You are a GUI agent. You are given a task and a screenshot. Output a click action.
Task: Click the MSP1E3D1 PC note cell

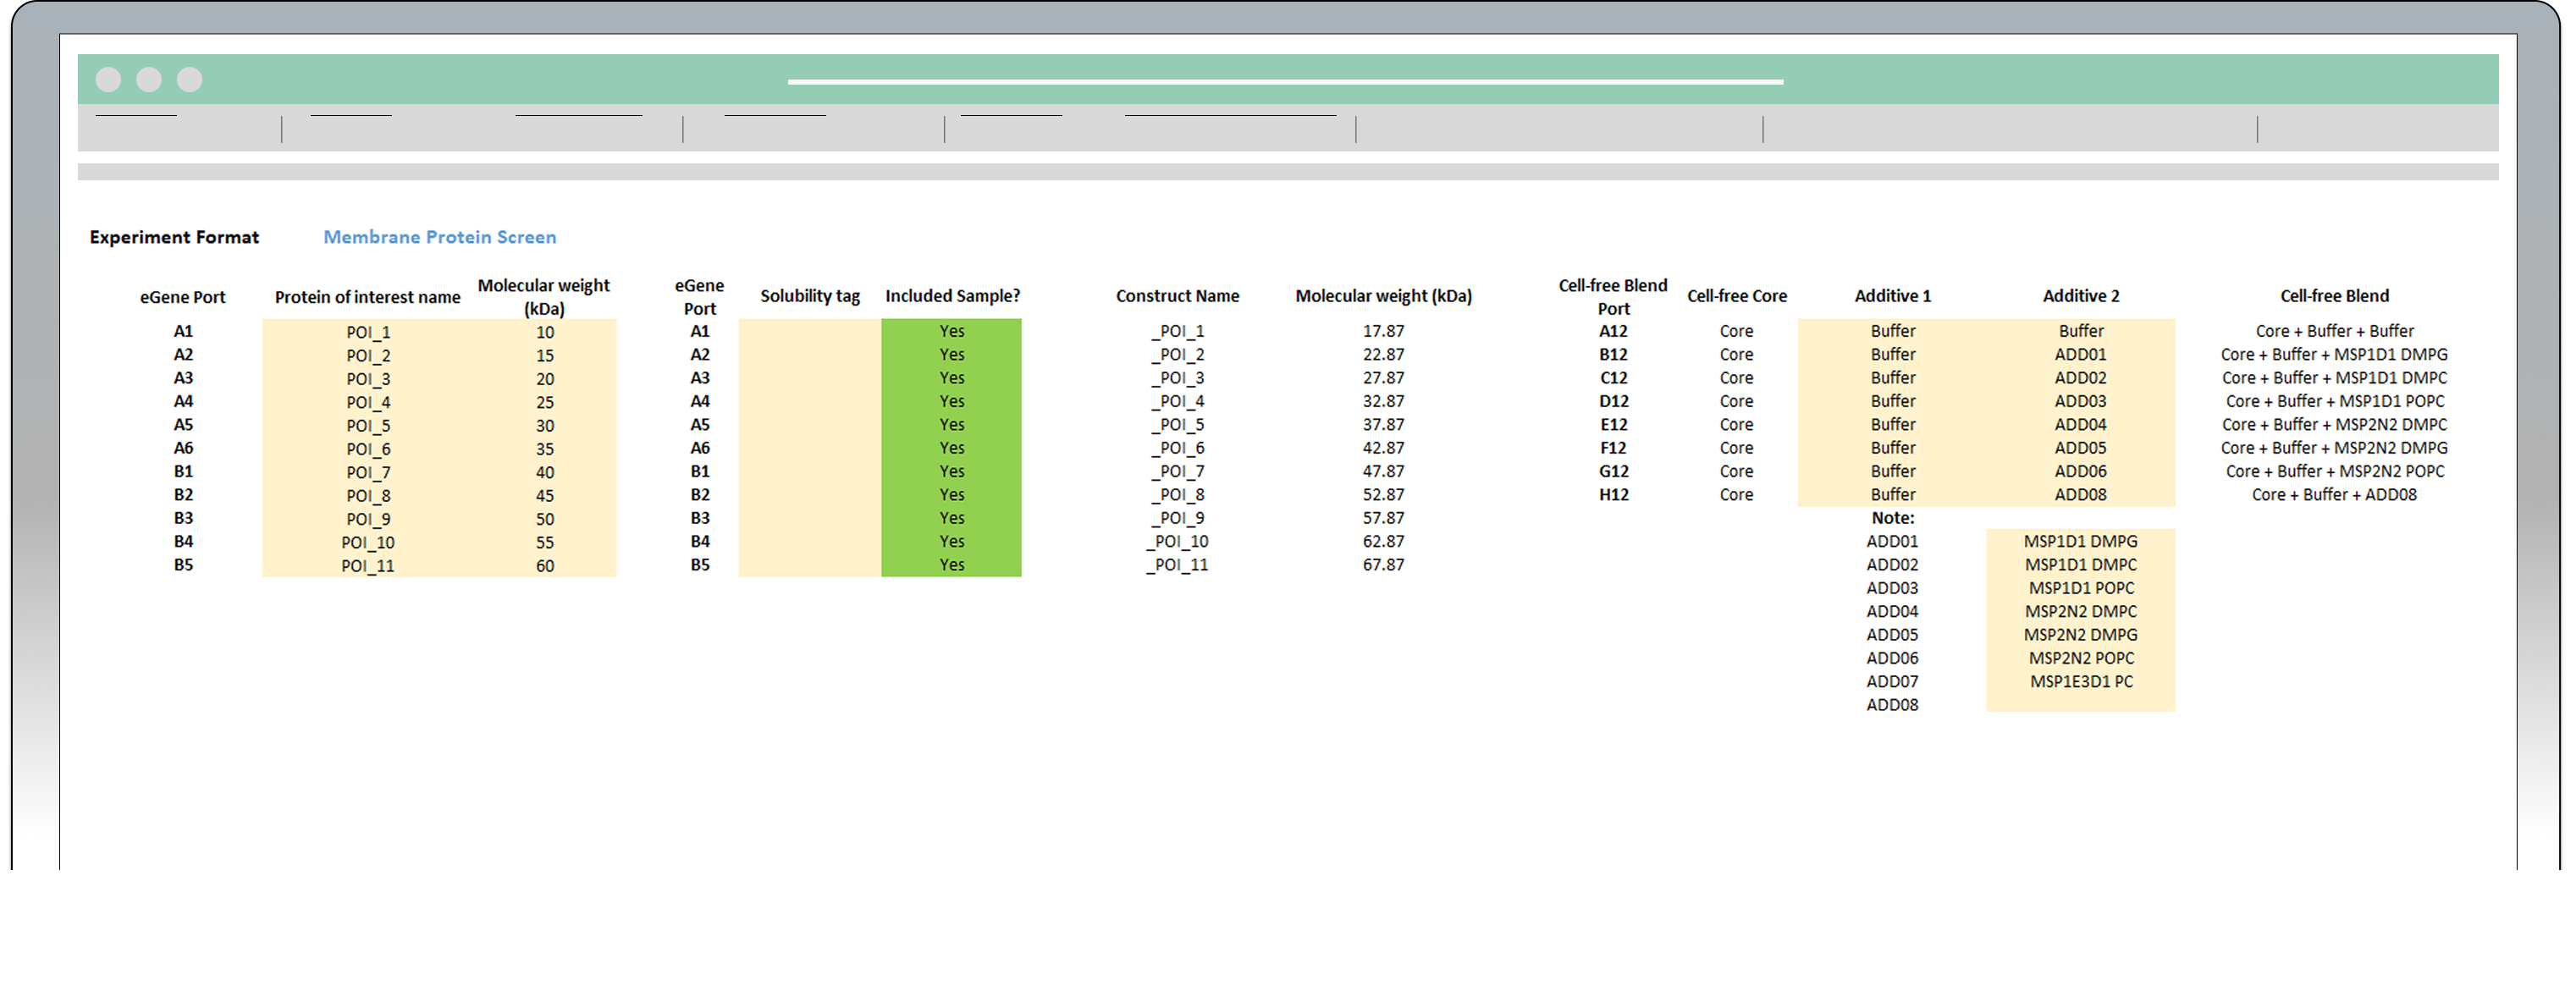pos(2080,682)
